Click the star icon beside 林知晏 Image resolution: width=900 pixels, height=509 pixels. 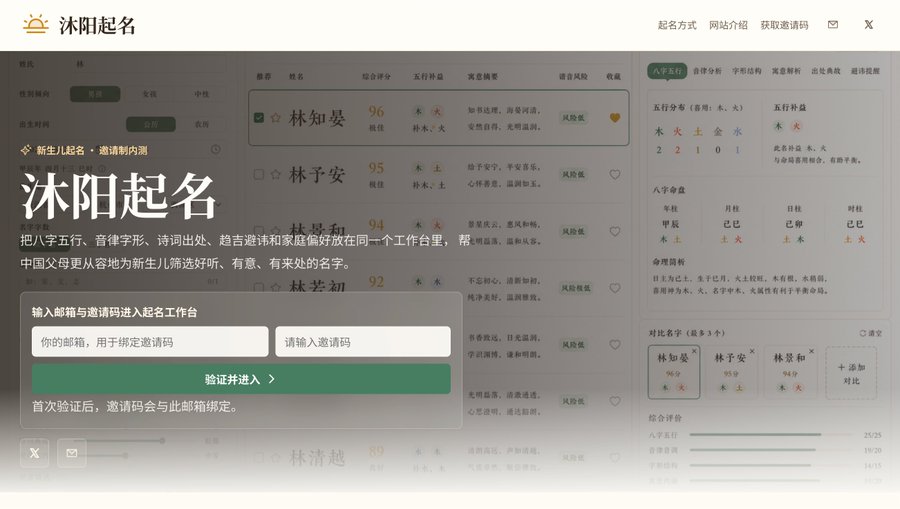pos(276,118)
